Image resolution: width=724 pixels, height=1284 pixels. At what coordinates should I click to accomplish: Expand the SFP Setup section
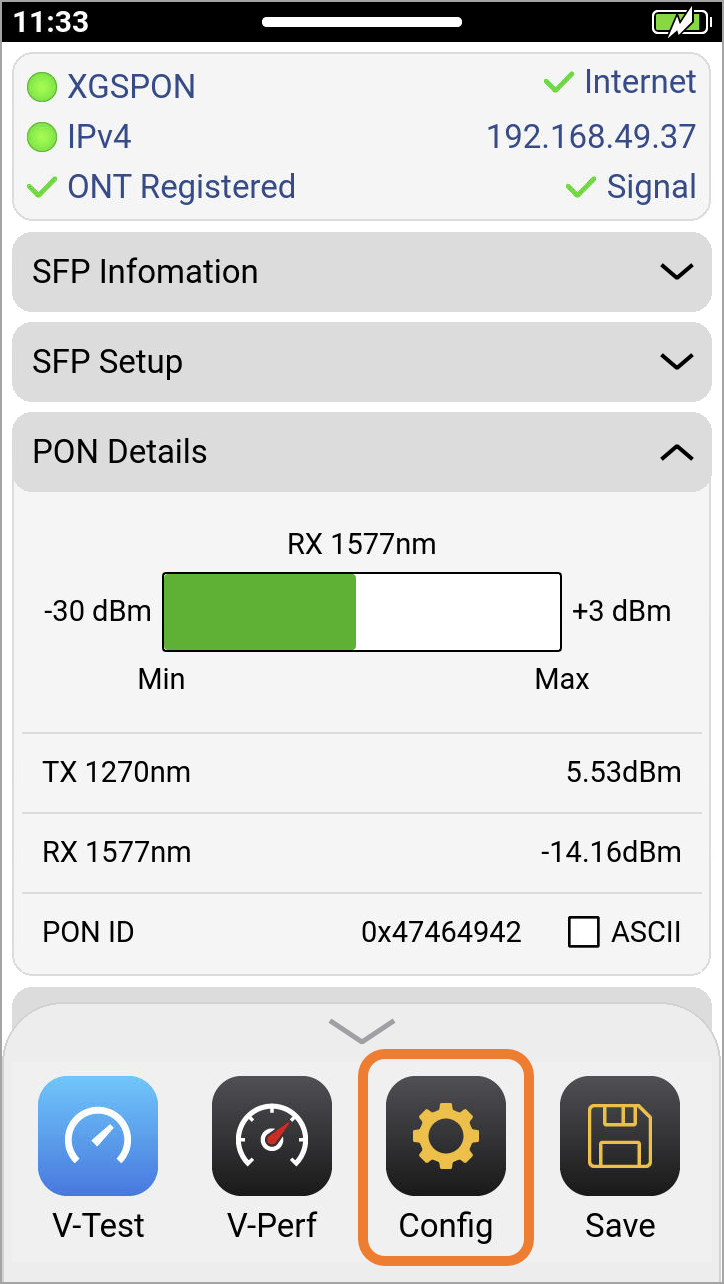tap(362, 362)
